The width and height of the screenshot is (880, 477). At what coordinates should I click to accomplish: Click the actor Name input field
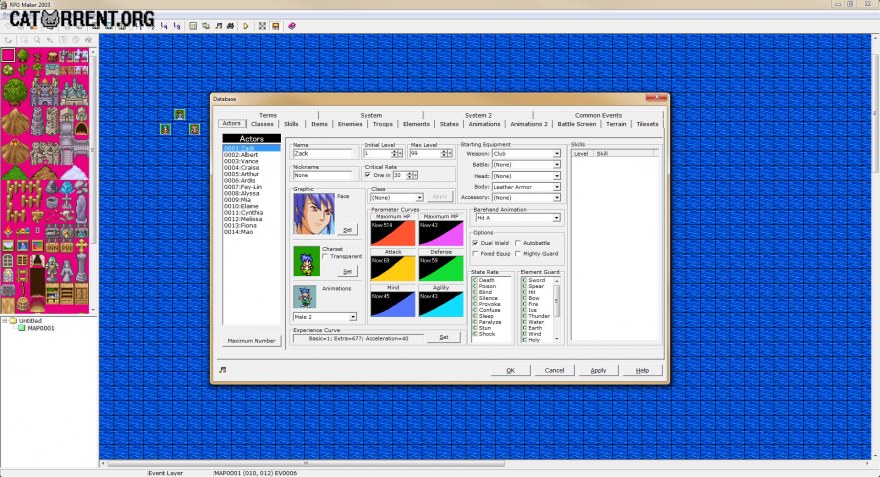(x=323, y=153)
